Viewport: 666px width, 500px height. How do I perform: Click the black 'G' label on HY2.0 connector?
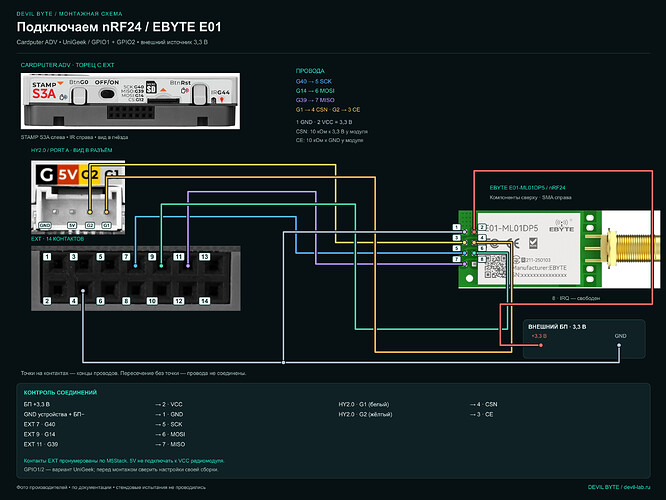[x=46, y=174]
